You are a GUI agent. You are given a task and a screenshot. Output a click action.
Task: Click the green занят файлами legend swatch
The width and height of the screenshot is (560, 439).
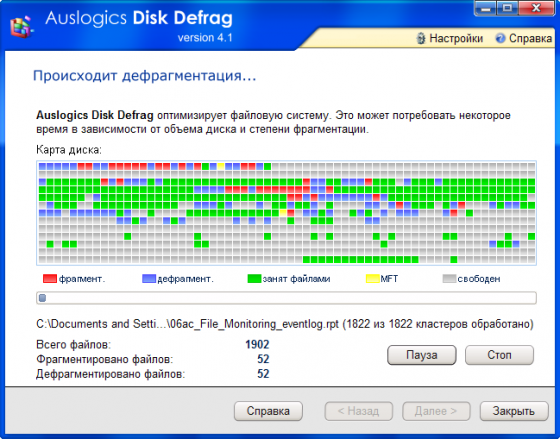(x=254, y=279)
